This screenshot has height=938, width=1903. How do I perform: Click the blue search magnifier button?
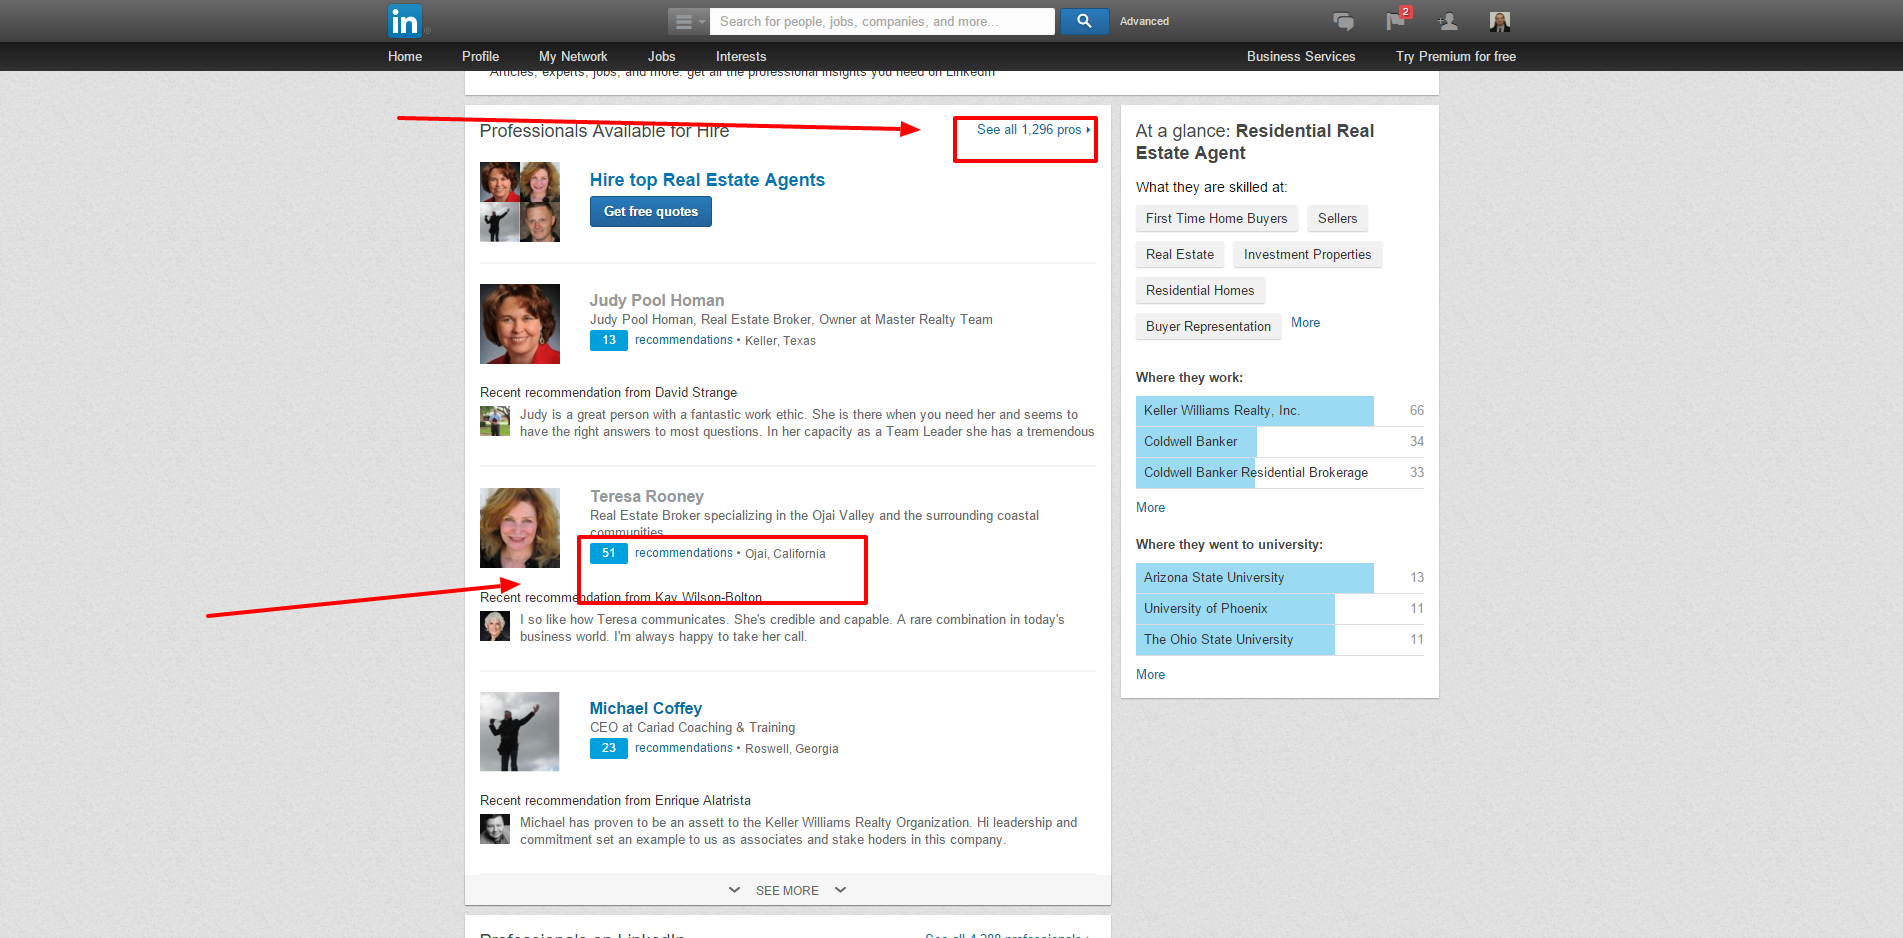pos(1084,20)
